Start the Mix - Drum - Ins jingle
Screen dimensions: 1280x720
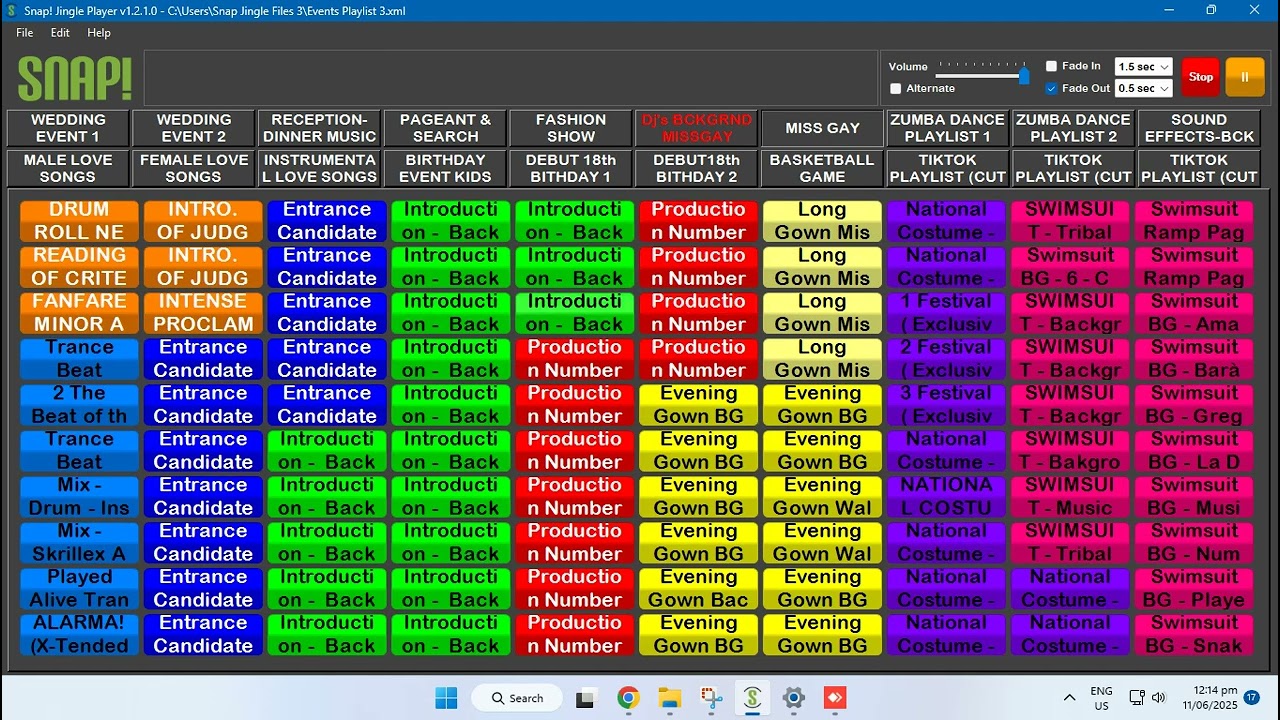(79, 497)
